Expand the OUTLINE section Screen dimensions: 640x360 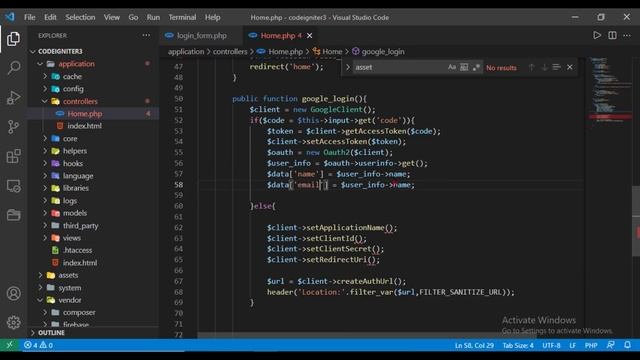pos(93,333)
